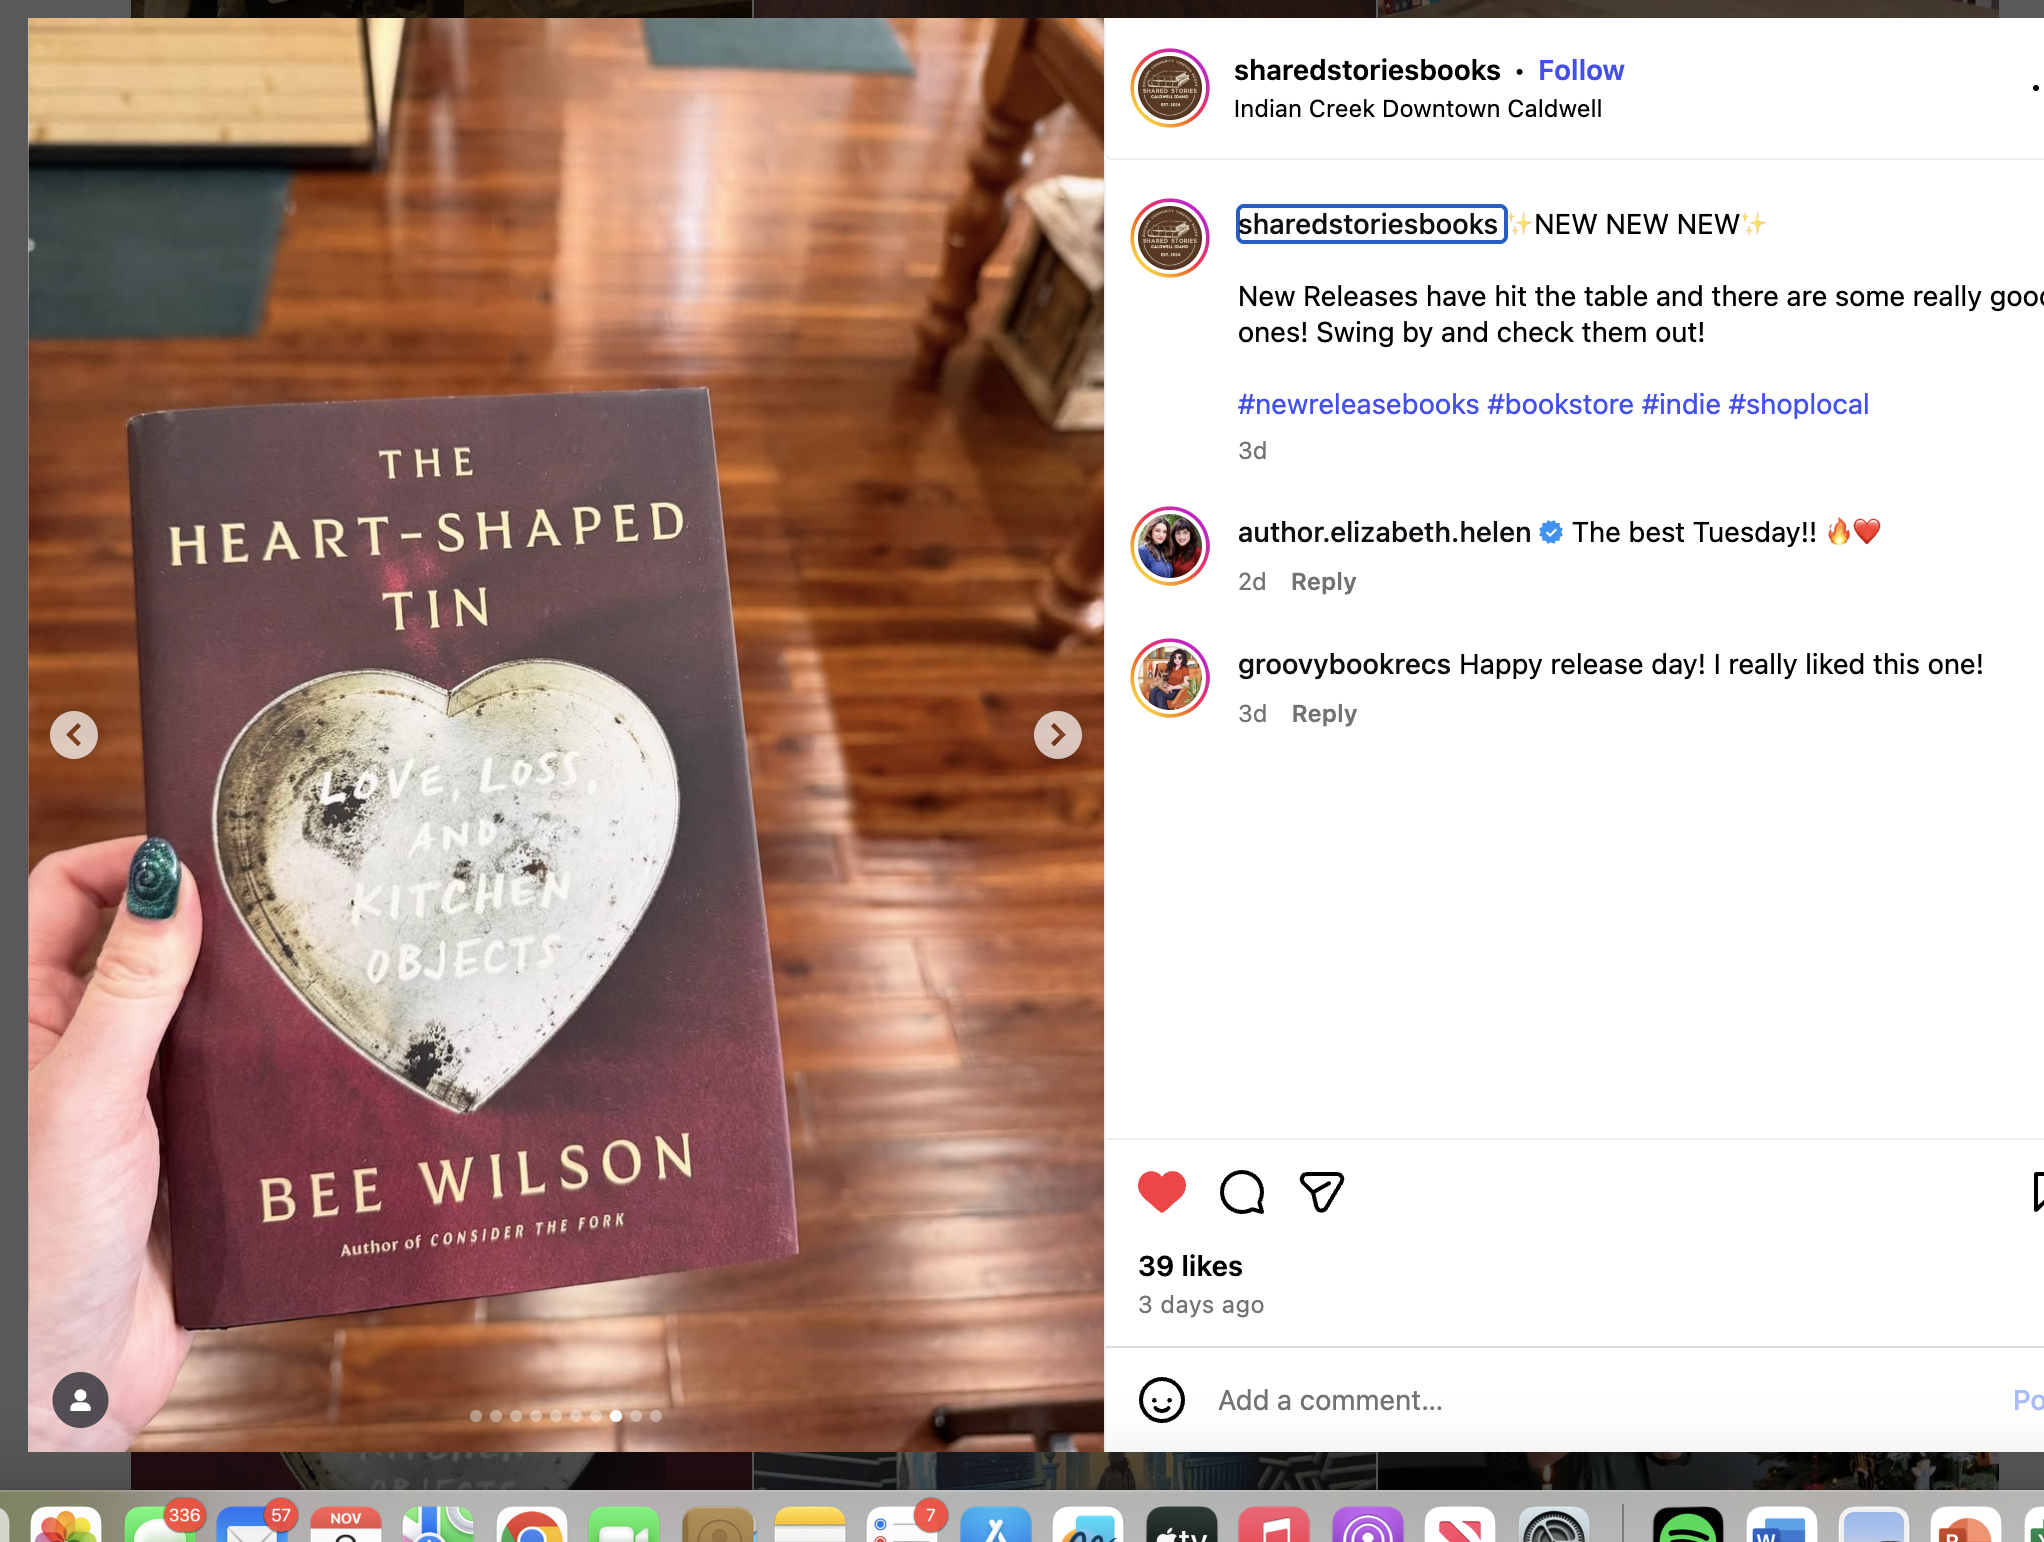Open the #shoplocal hashtag link
The height and width of the screenshot is (1542, 2044).
pyautogui.click(x=1798, y=404)
